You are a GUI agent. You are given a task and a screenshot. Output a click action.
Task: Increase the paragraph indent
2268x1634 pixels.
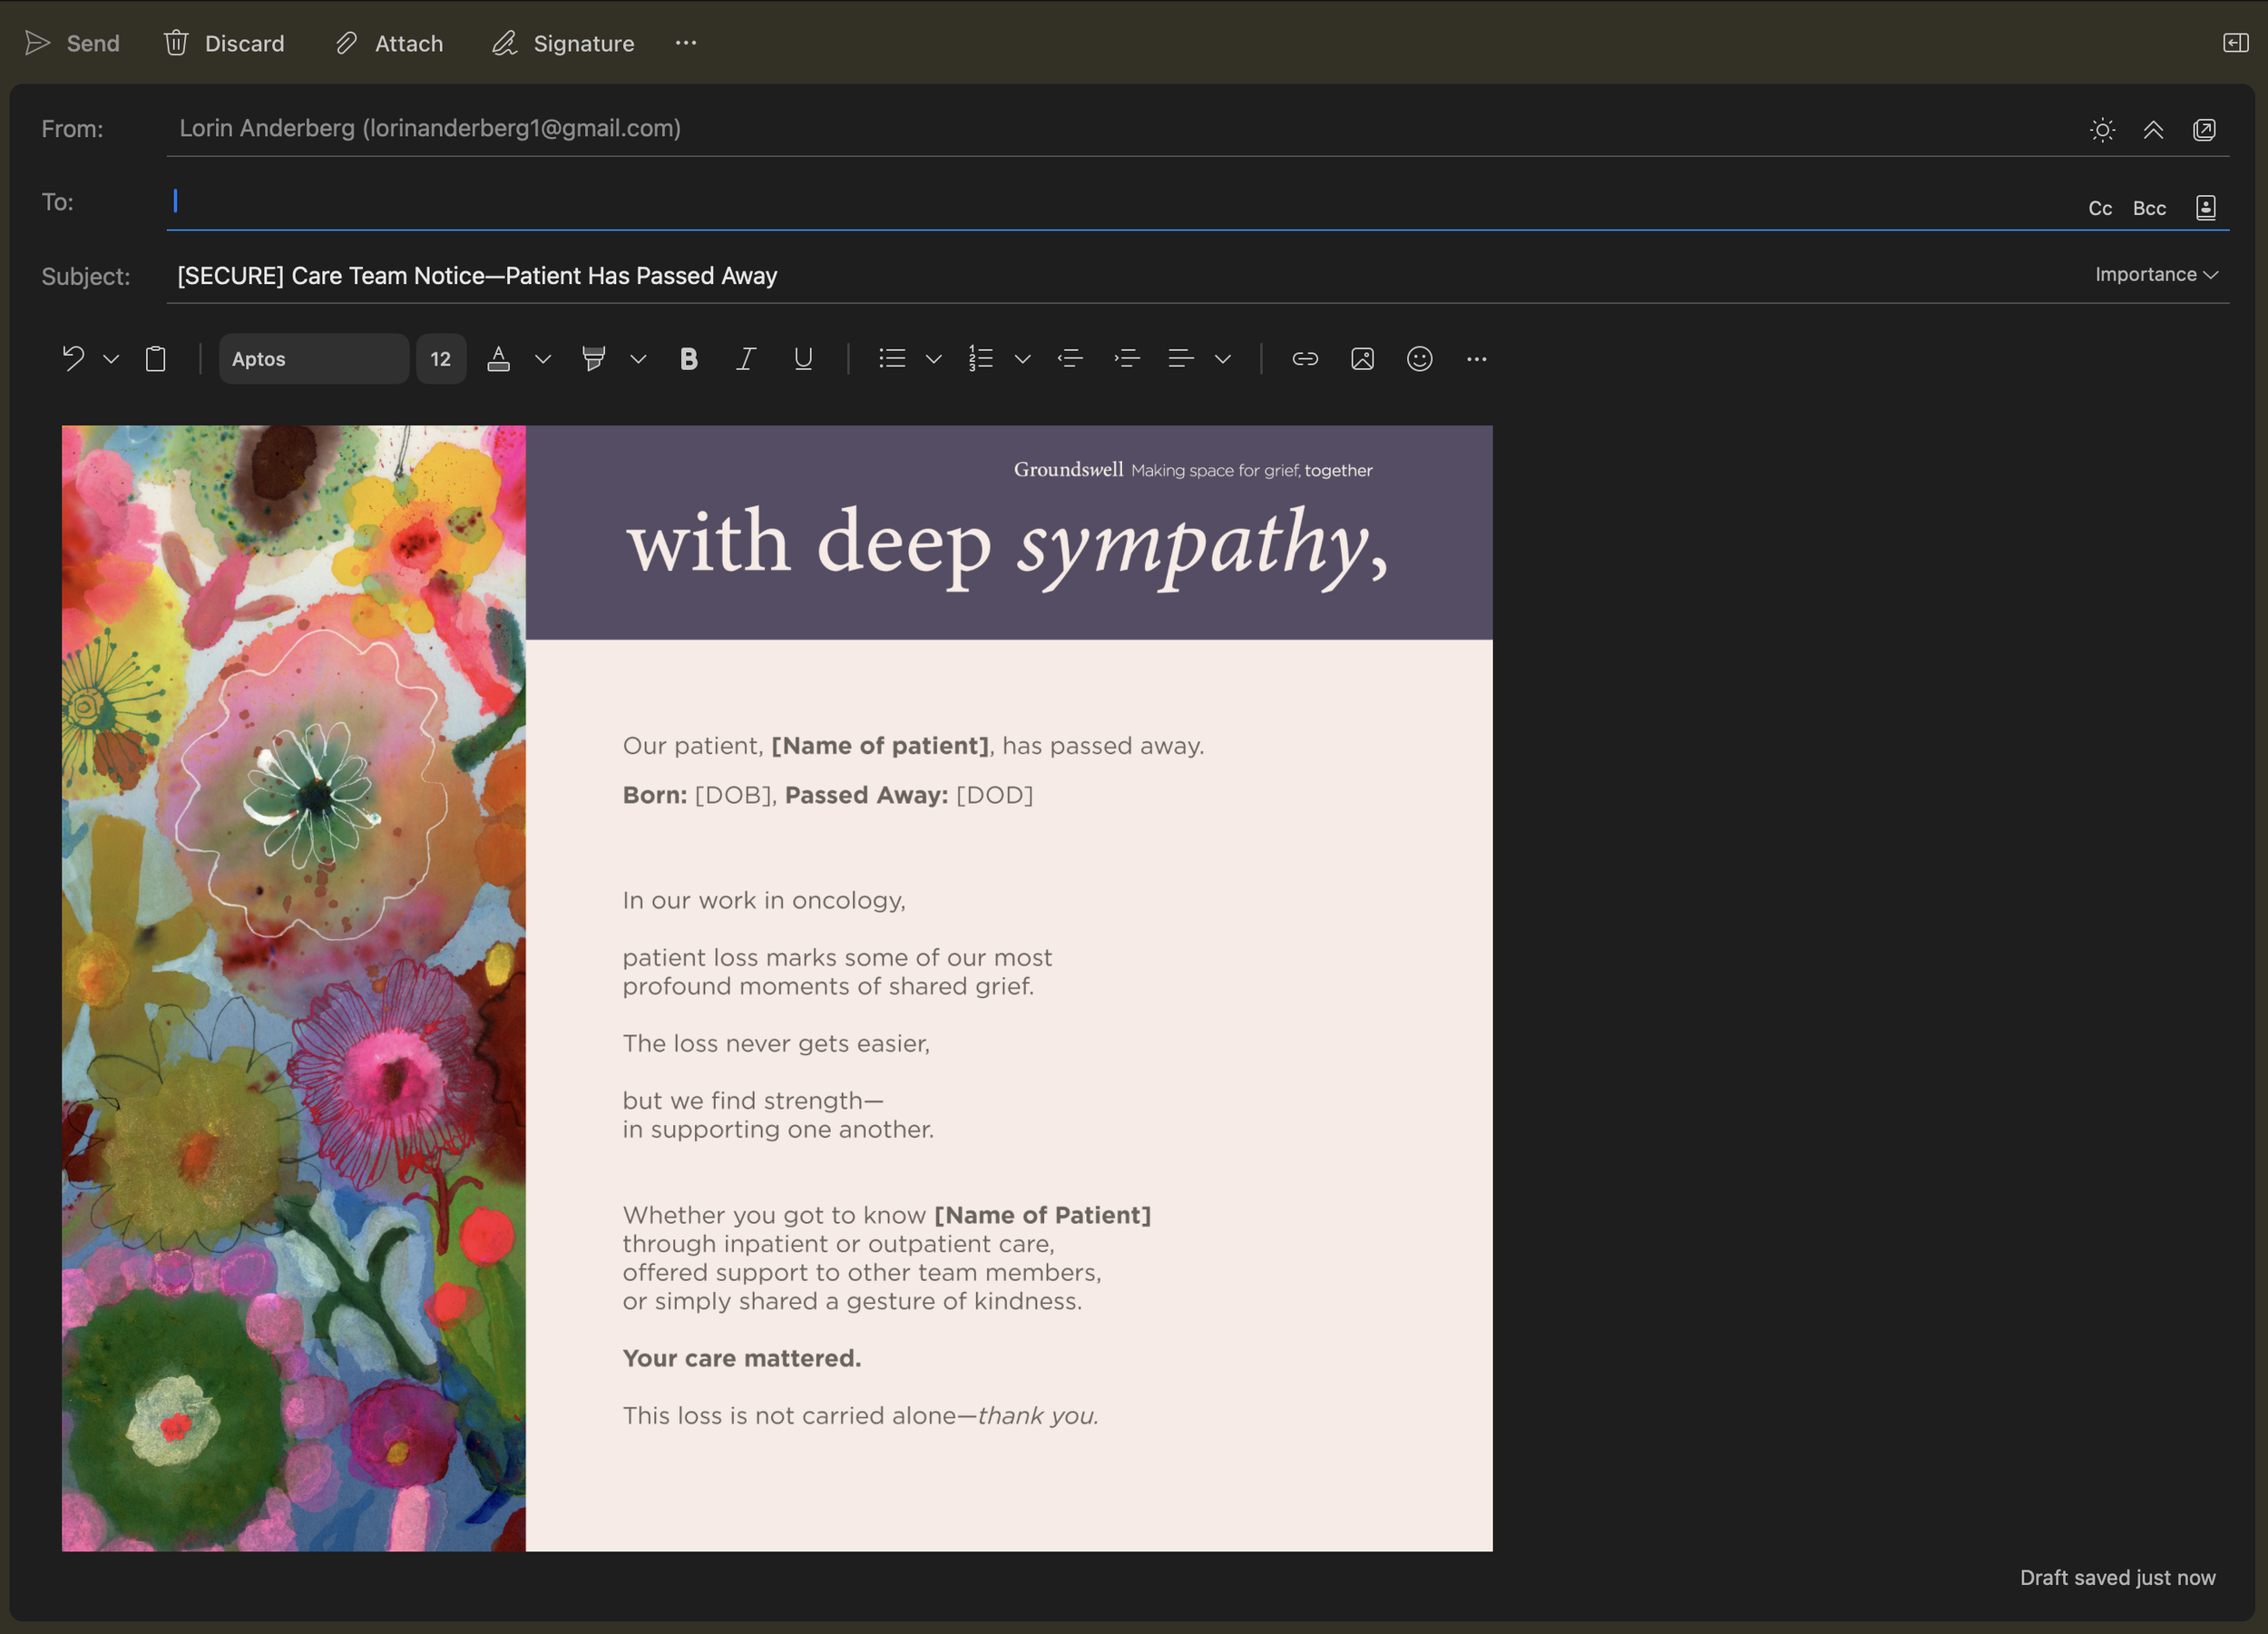tap(1127, 358)
